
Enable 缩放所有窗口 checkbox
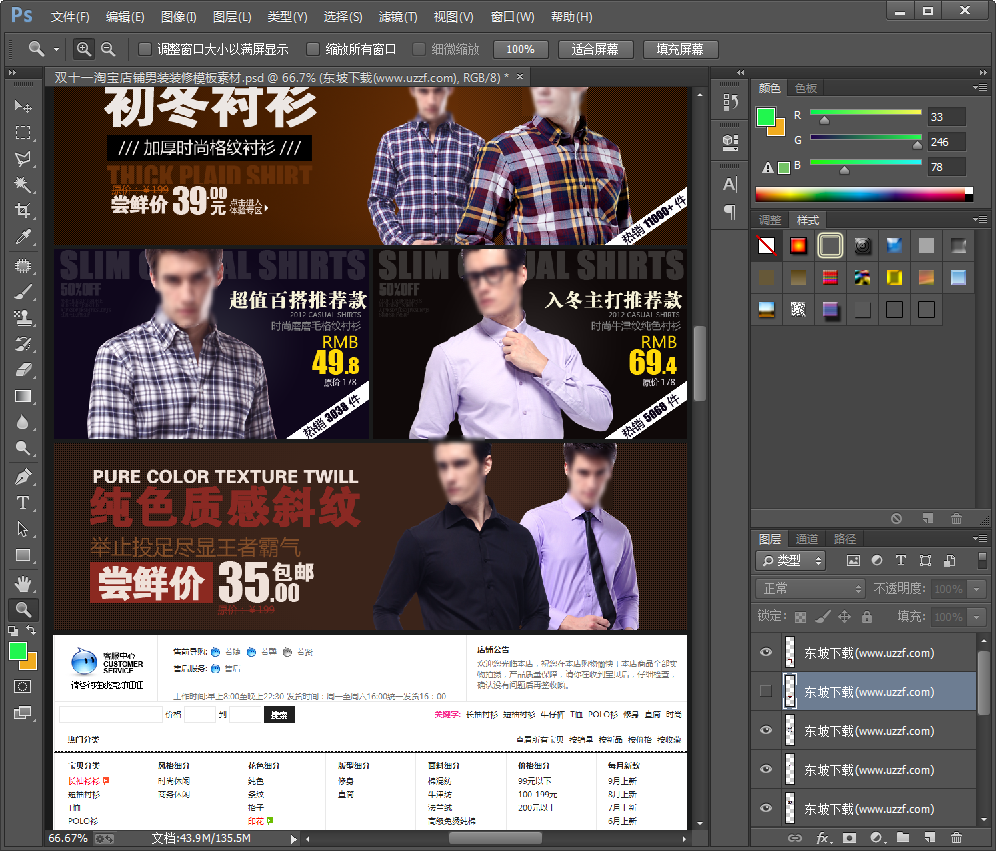point(314,49)
